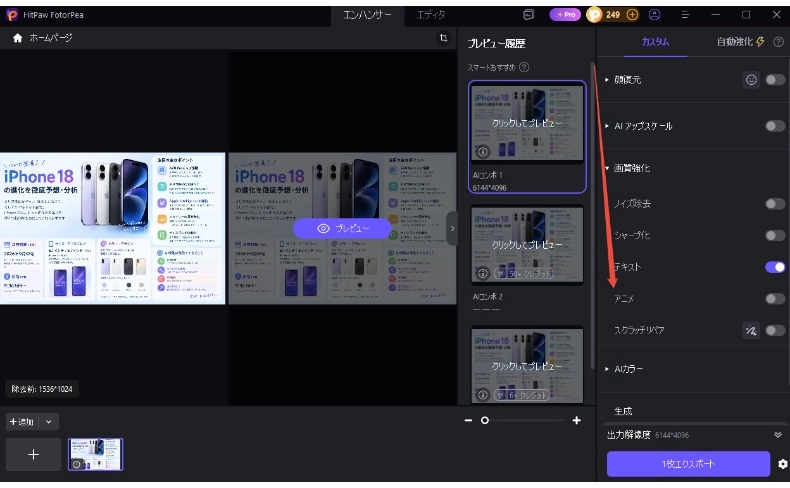
Task: Expand the 顔復元 section arrow
Action: pos(607,80)
